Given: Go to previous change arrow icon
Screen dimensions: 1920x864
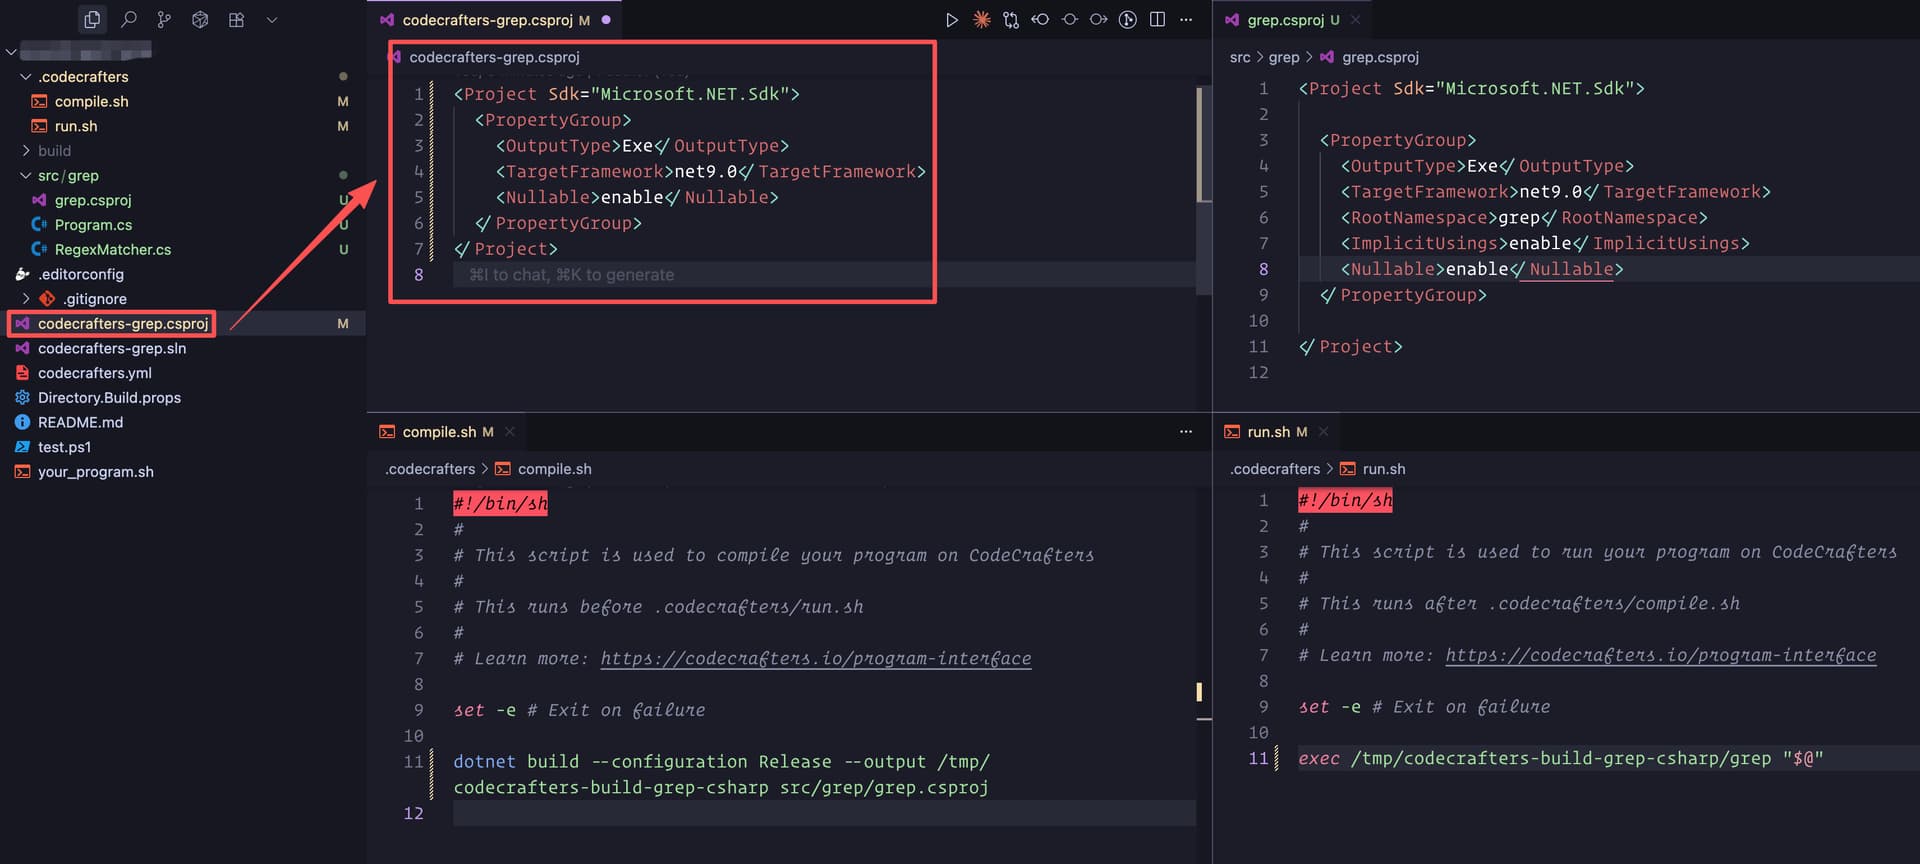Looking at the screenshot, I should pyautogui.click(x=1040, y=20).
